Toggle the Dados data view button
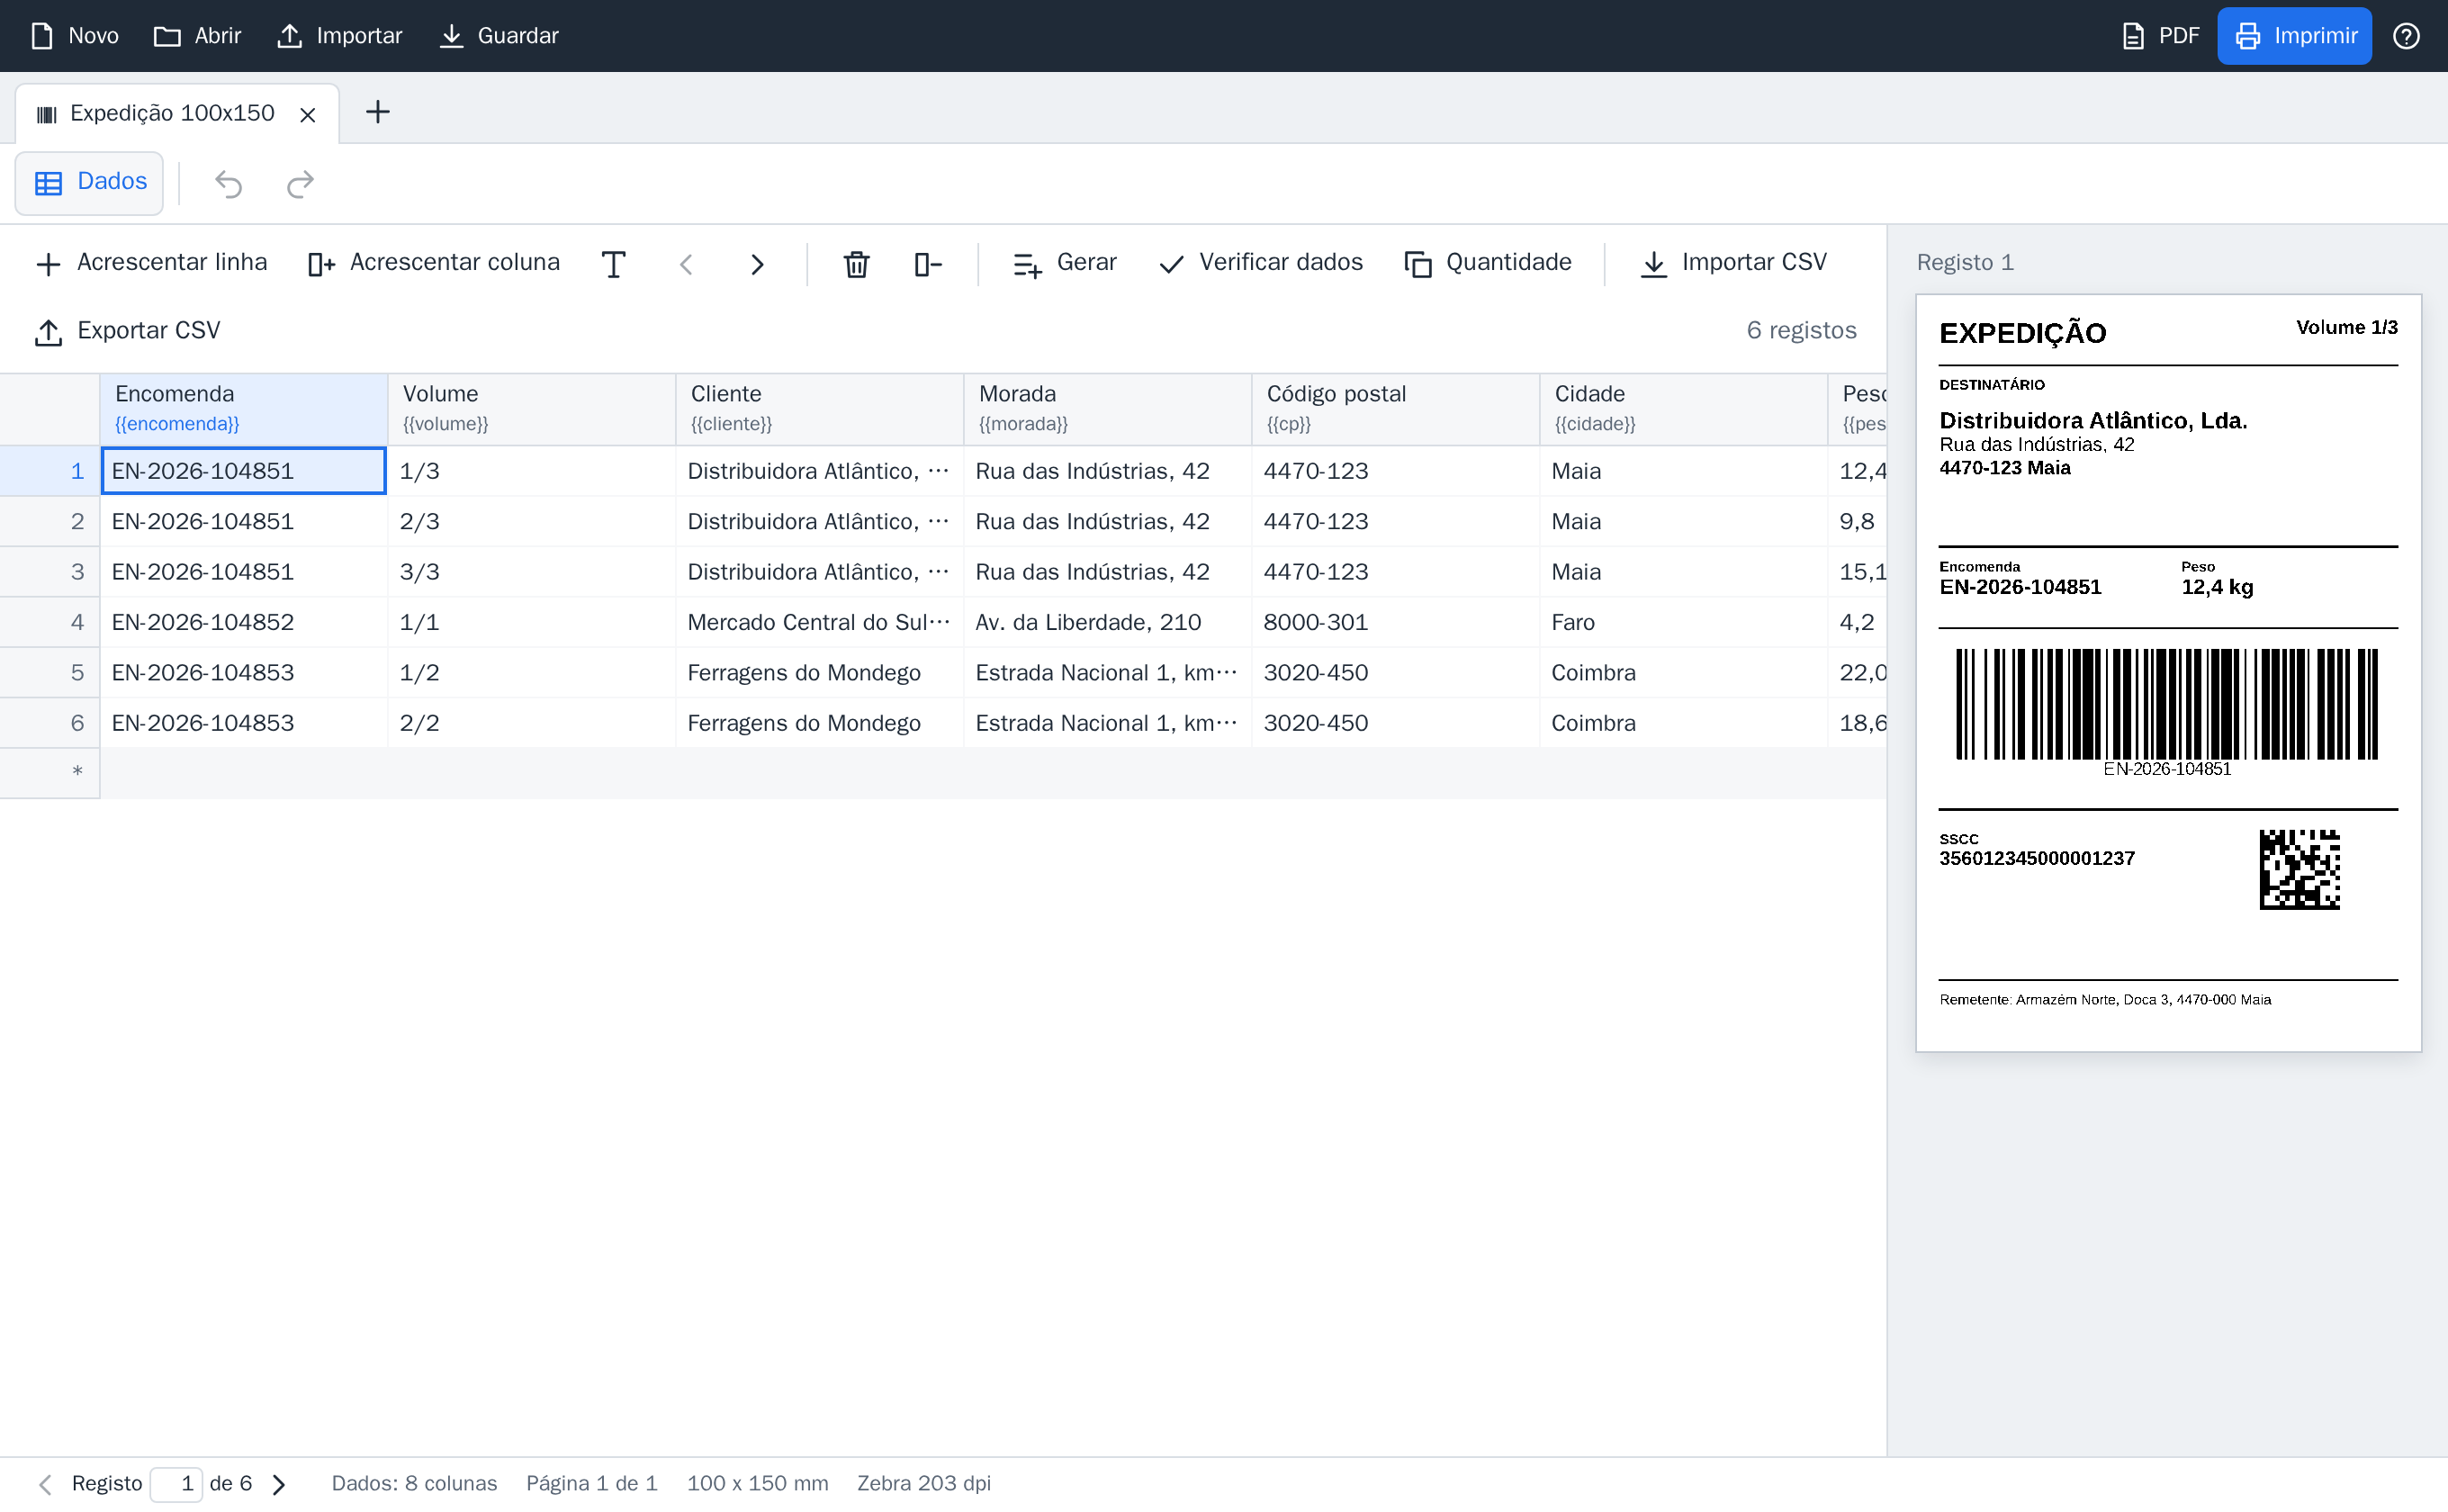Image resolution: width=2448 pixels, height=1512 pixels. 90,182
